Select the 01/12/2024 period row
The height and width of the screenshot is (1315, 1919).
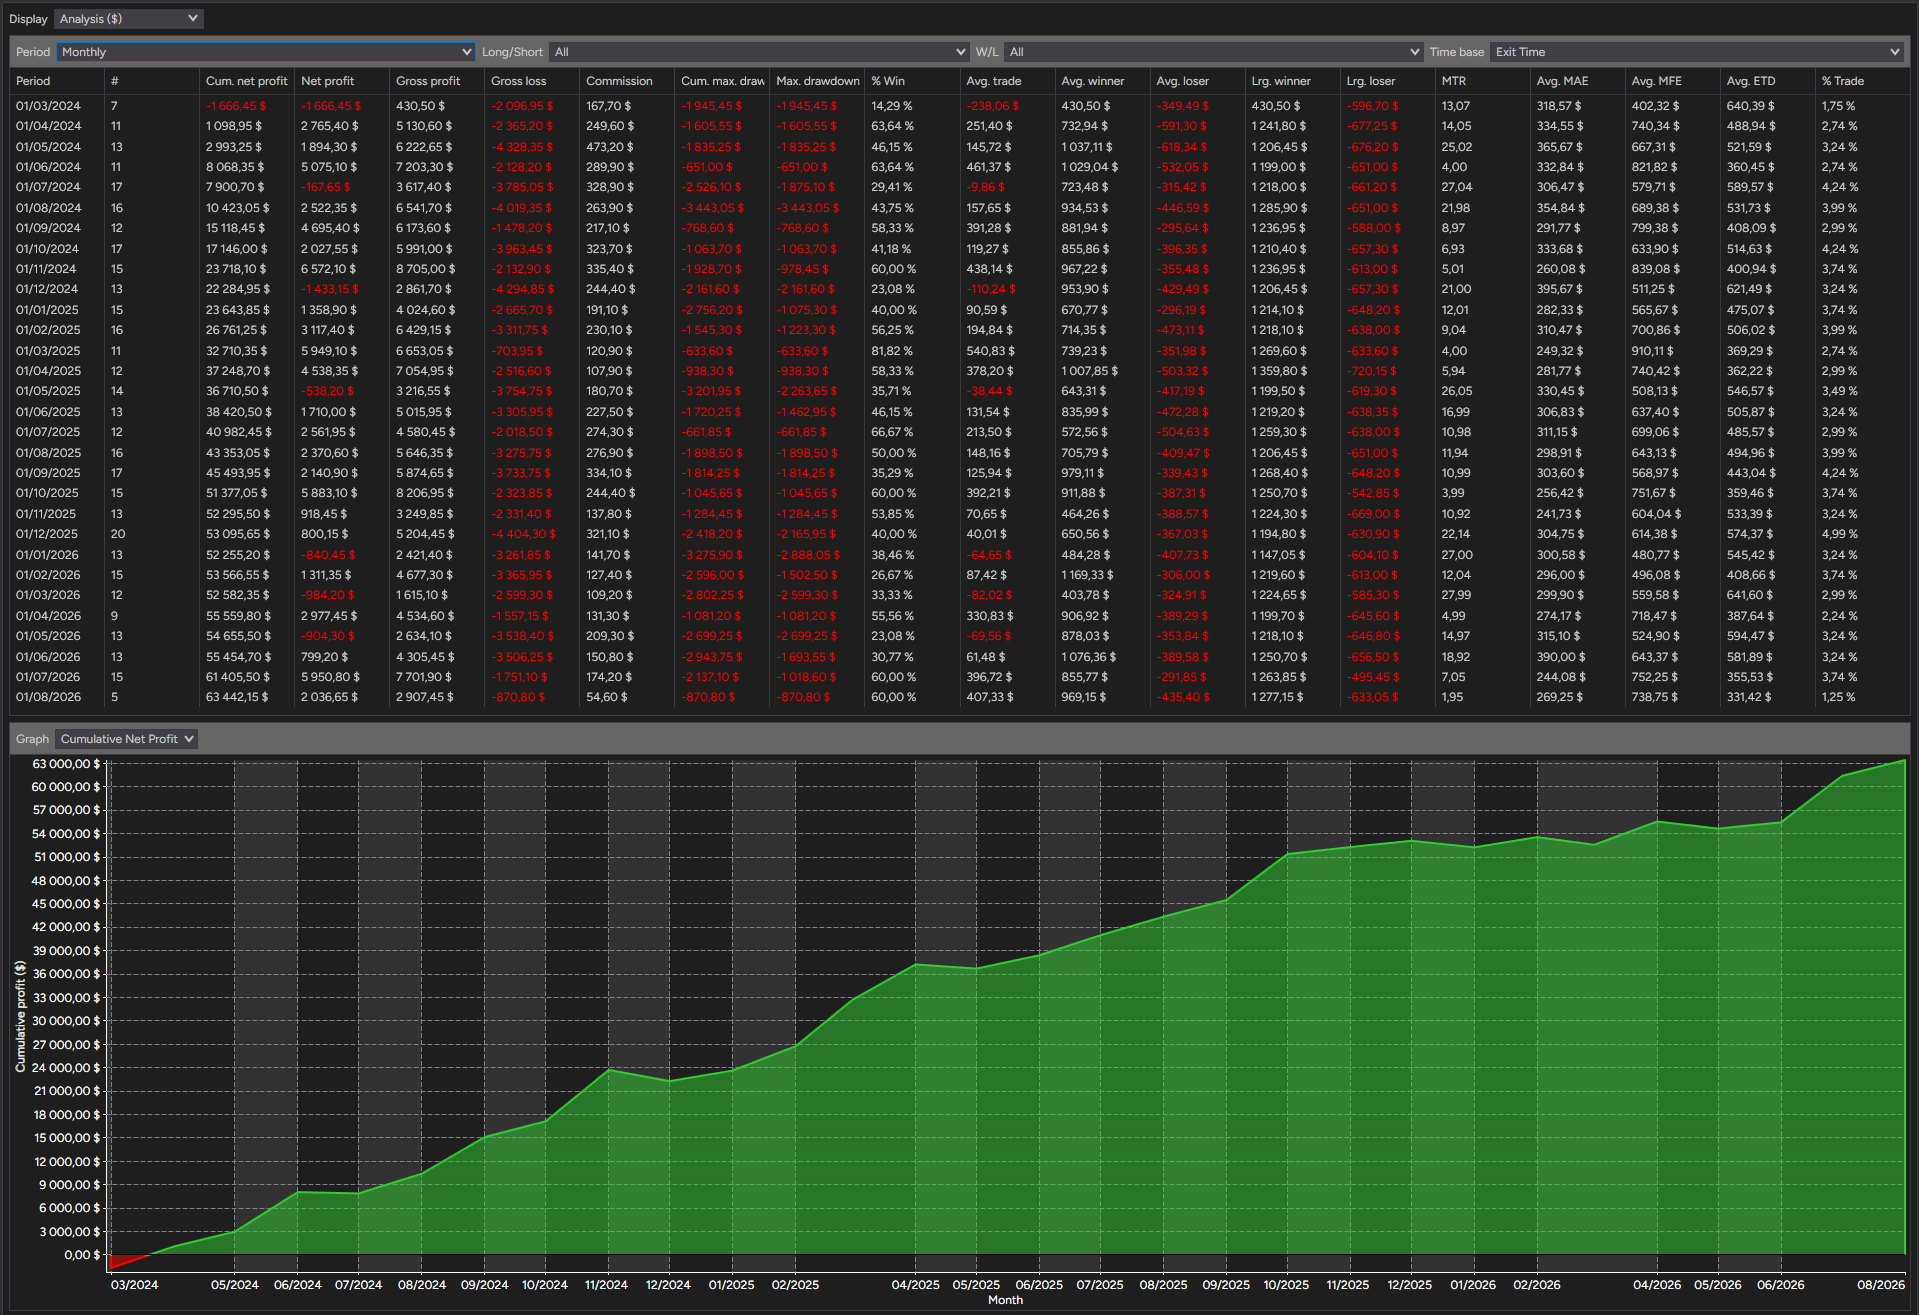[958, 289]
